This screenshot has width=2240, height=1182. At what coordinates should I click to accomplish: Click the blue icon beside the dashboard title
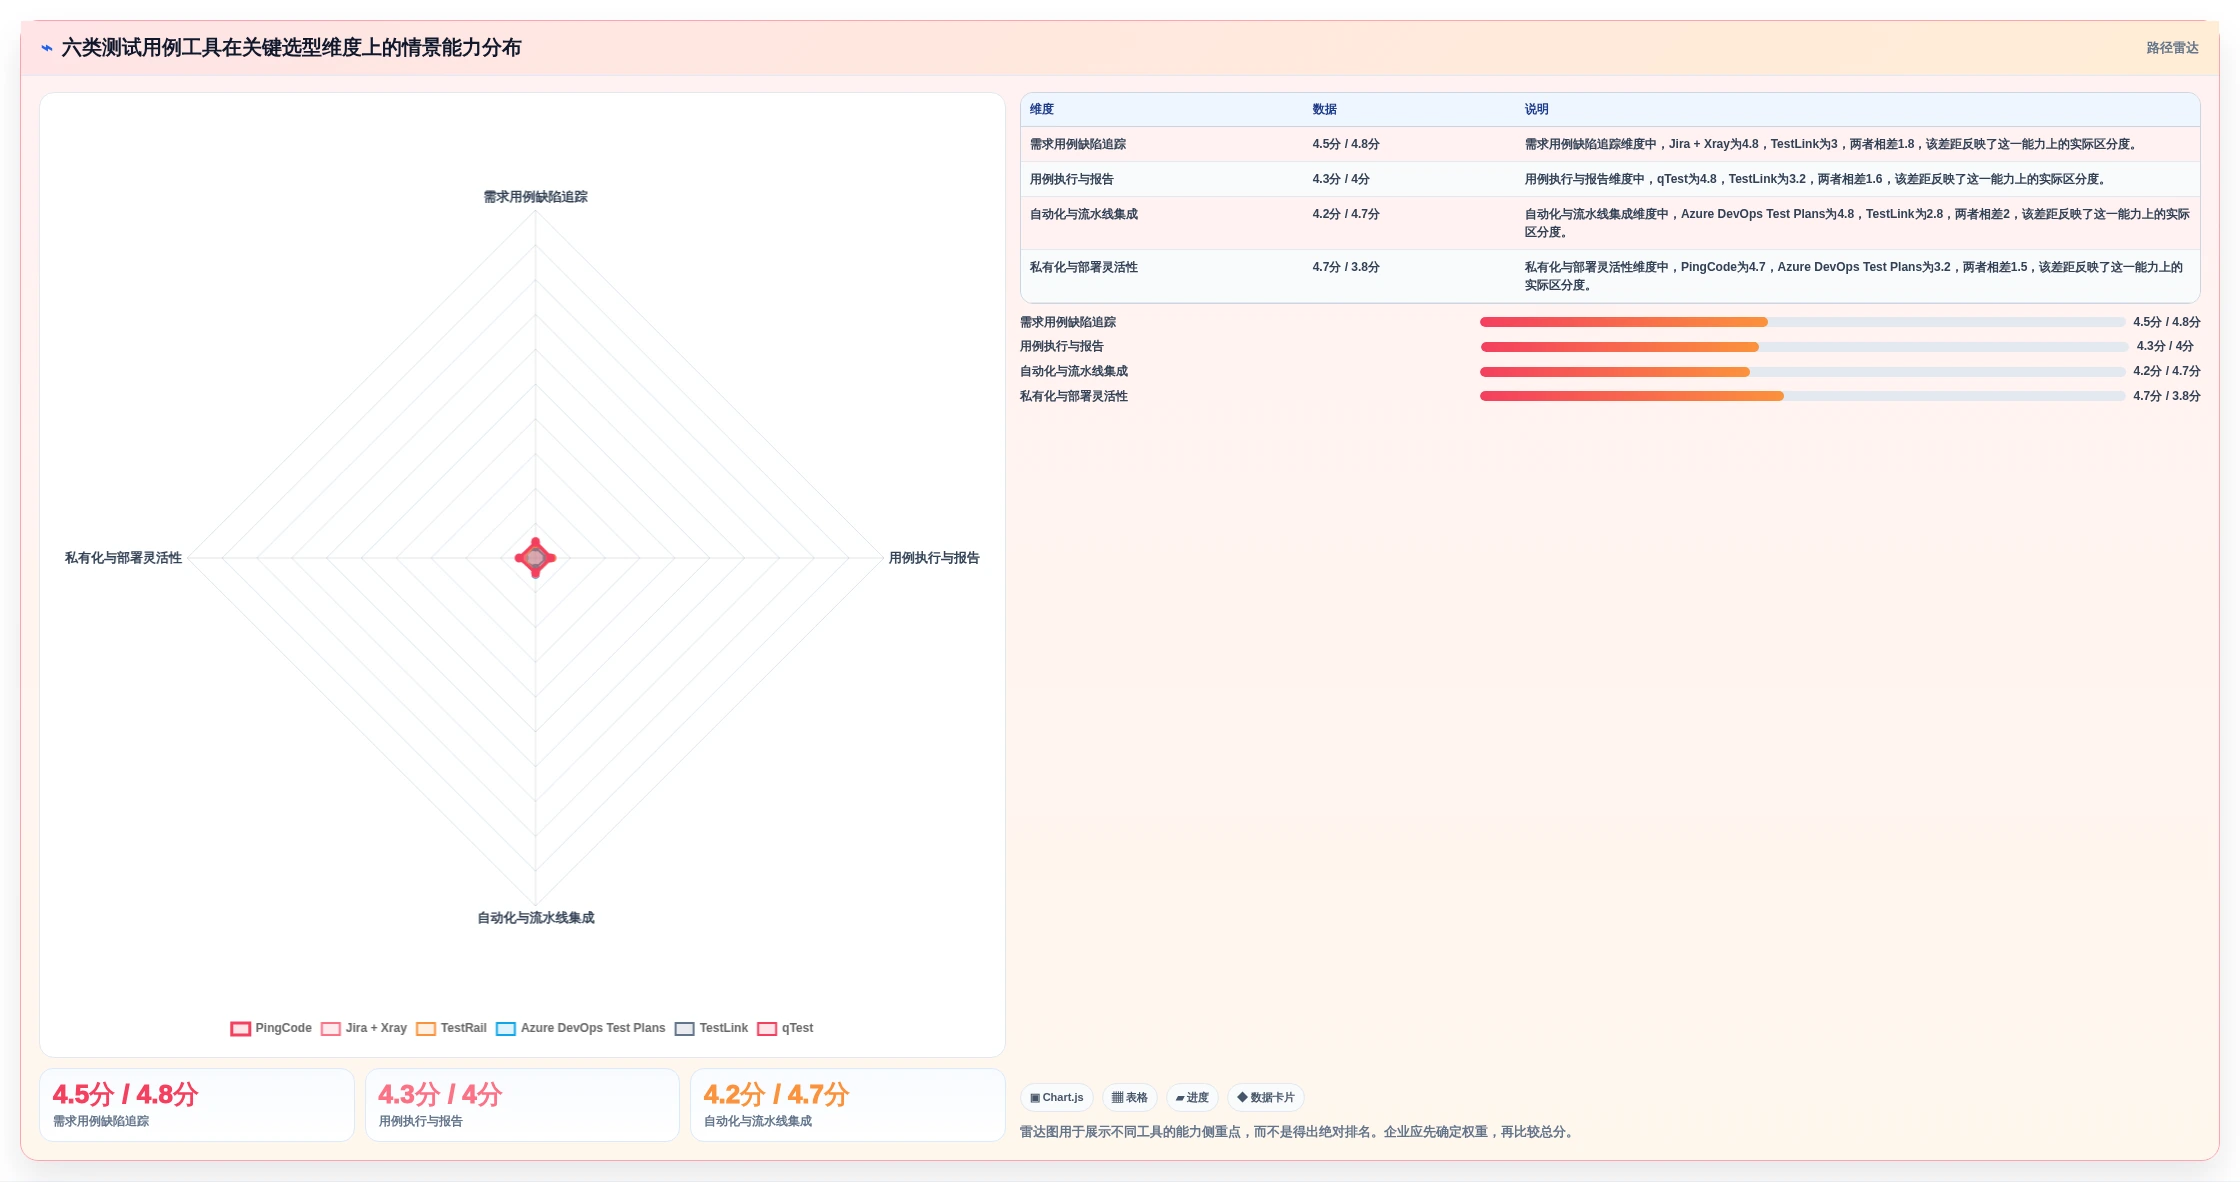(x=47, y=48)
